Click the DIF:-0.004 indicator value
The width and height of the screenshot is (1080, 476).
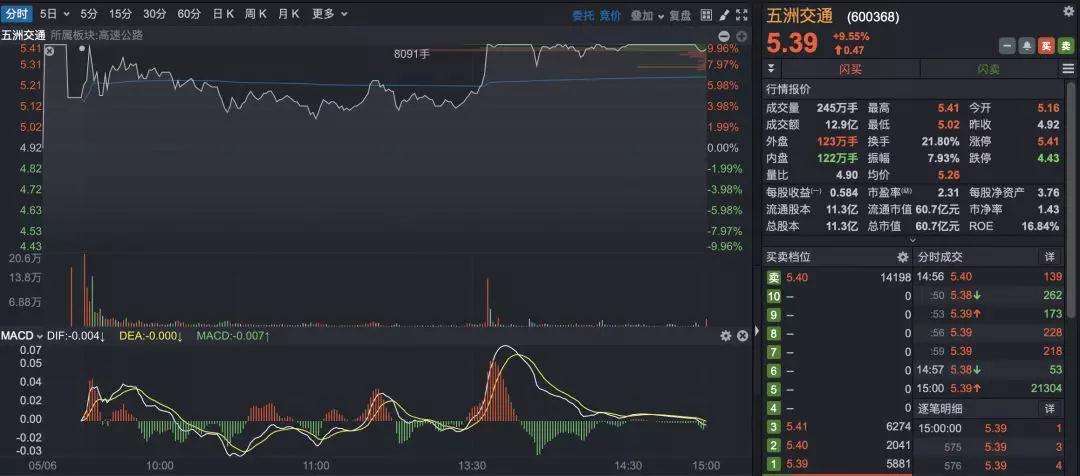pyautogui.click(x=76, y=336)
